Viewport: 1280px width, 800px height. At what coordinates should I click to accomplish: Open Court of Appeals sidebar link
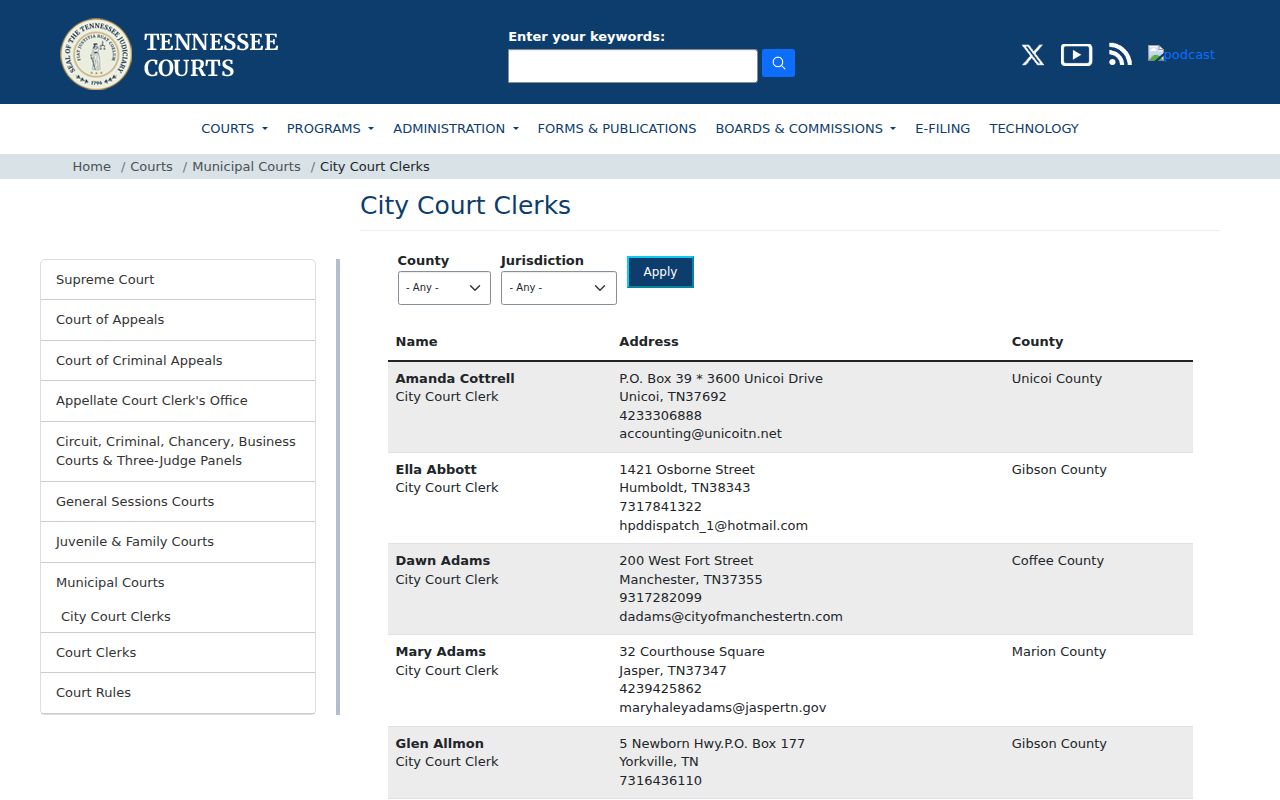click(178, 320)
